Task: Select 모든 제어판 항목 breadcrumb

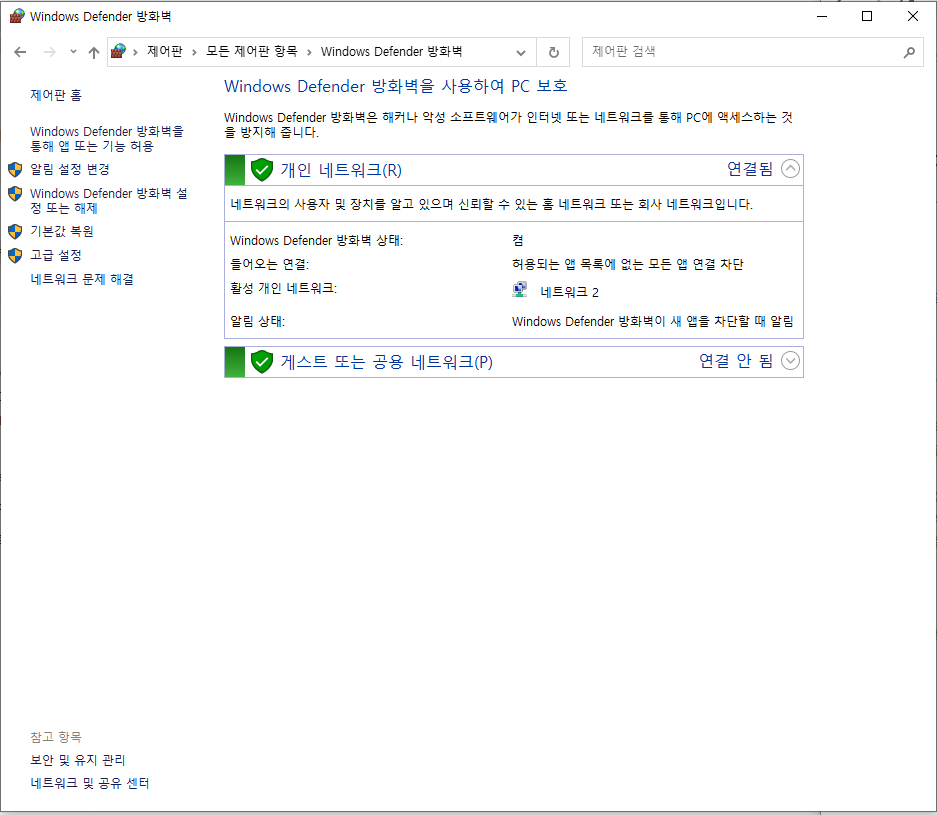Action: 252,51
